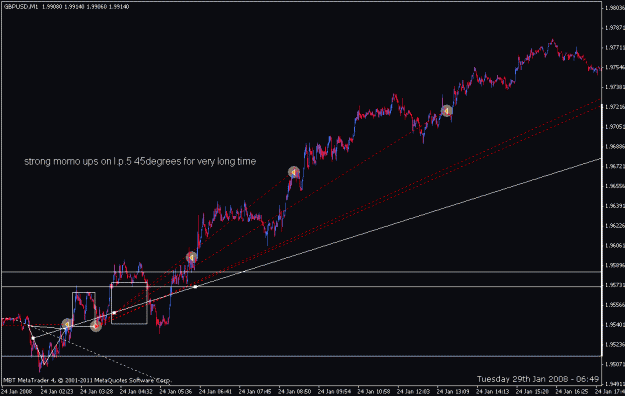
Task: Click the 1.9721 price scale label
Action: 615,107
